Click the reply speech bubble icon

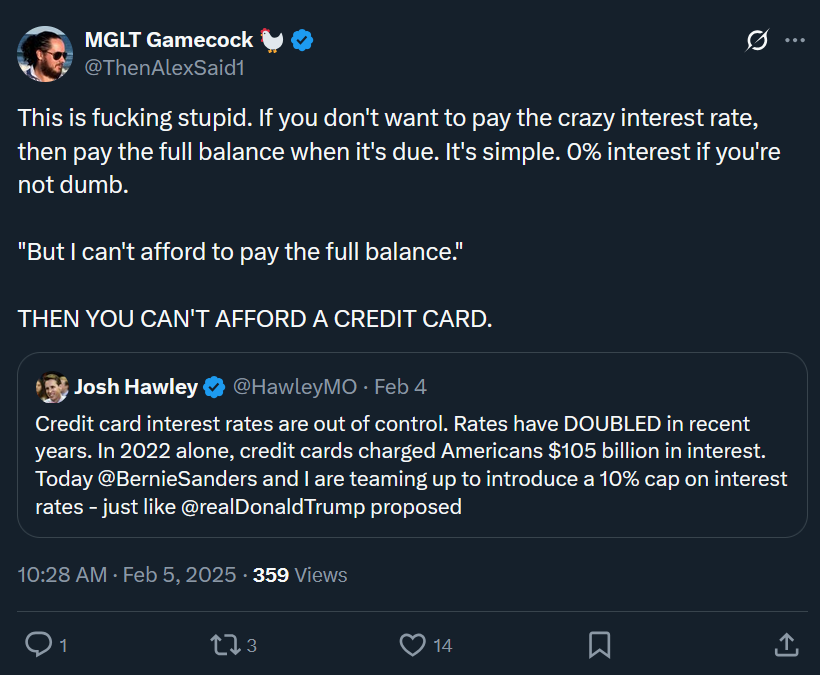39,644
